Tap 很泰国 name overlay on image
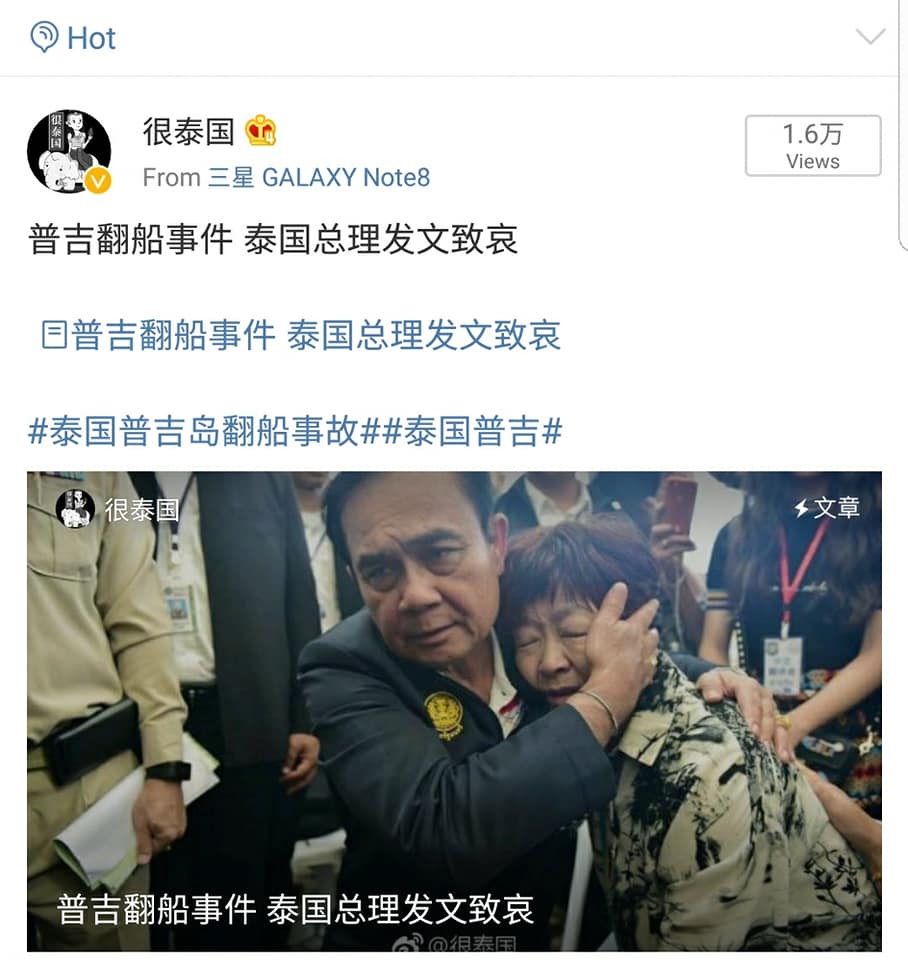This screenshot has width=908, height=960. (x=142, y=509)
